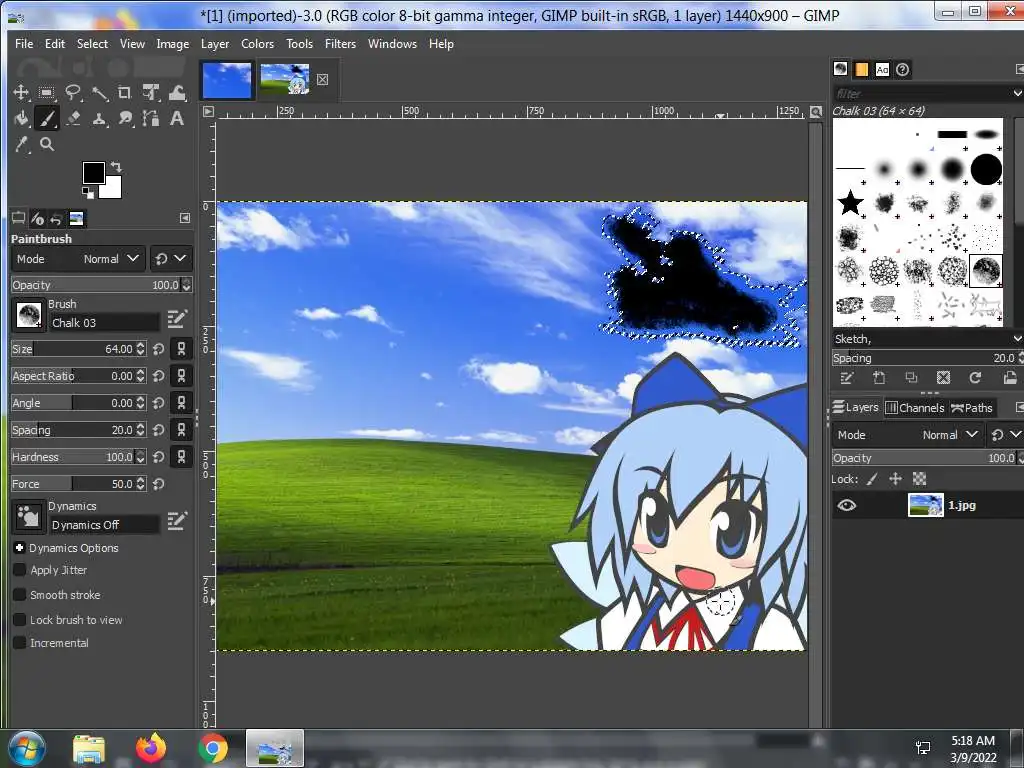Screen dimensions: 1024x768
Task: Open image navigation button at ruler corner
Action: pyautogui.click(x=208, y=112)
